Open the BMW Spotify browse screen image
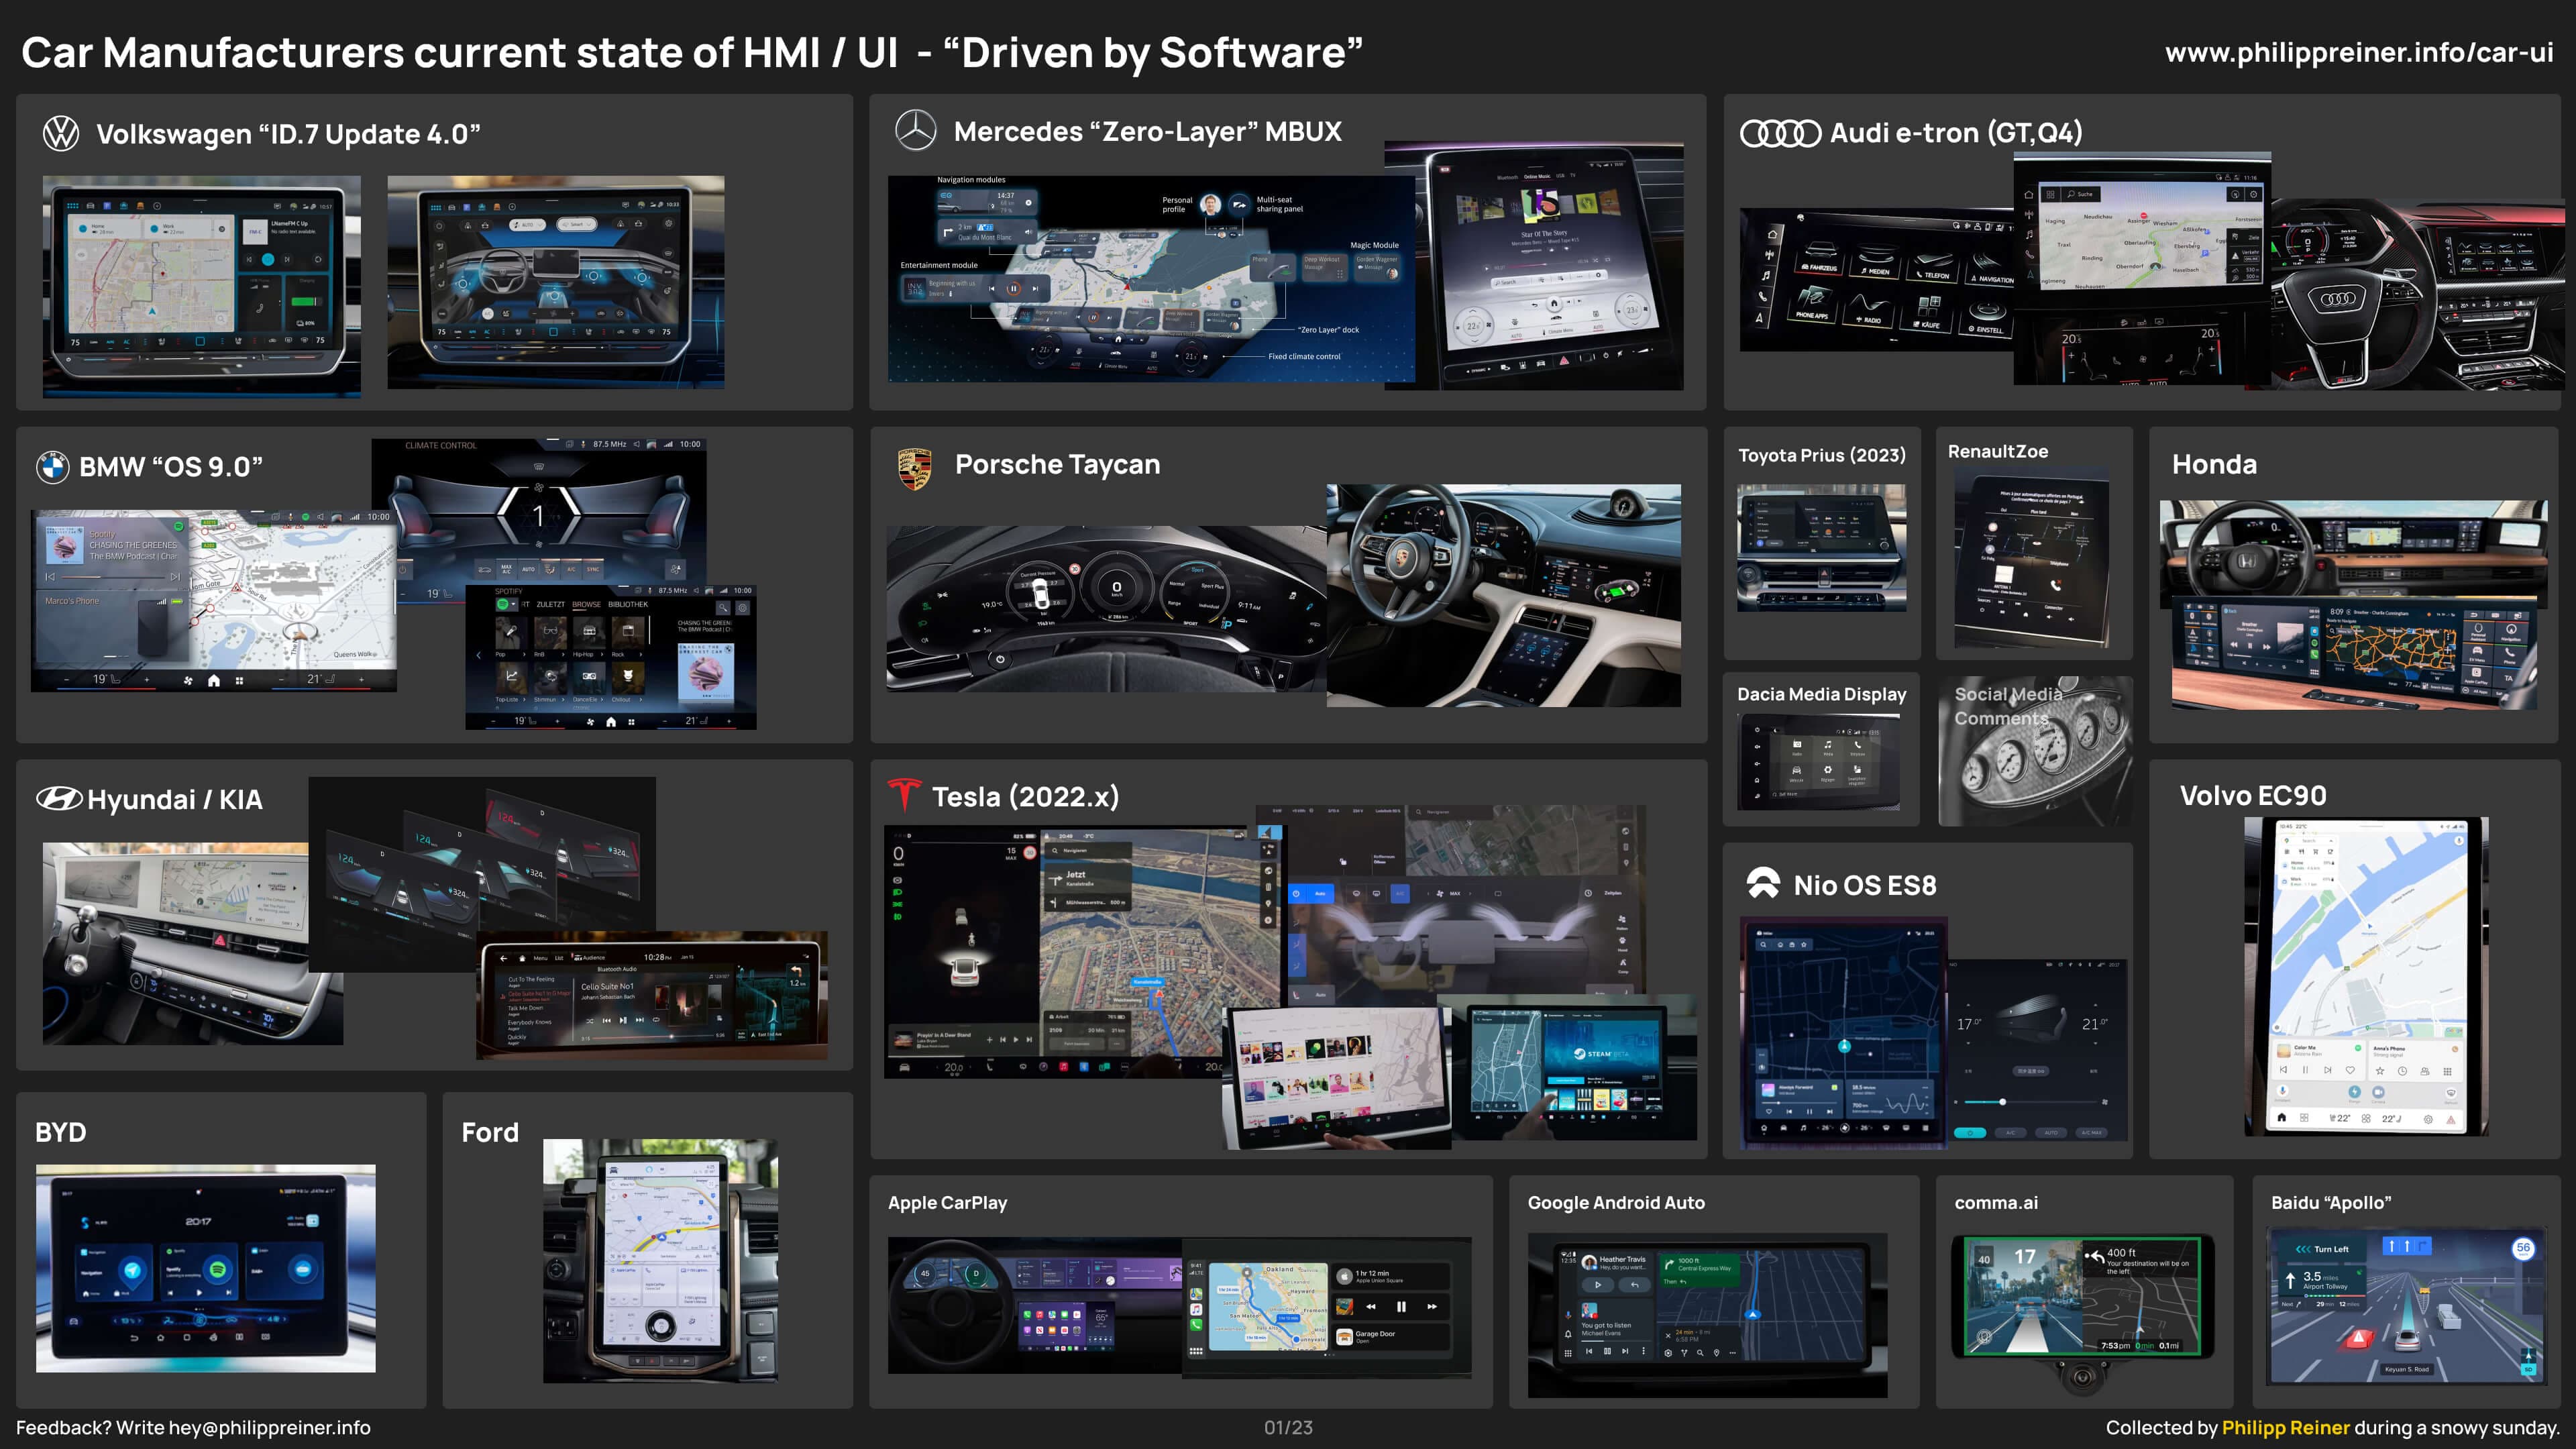Screen dimensions: 2576x1449 point(611,657)
